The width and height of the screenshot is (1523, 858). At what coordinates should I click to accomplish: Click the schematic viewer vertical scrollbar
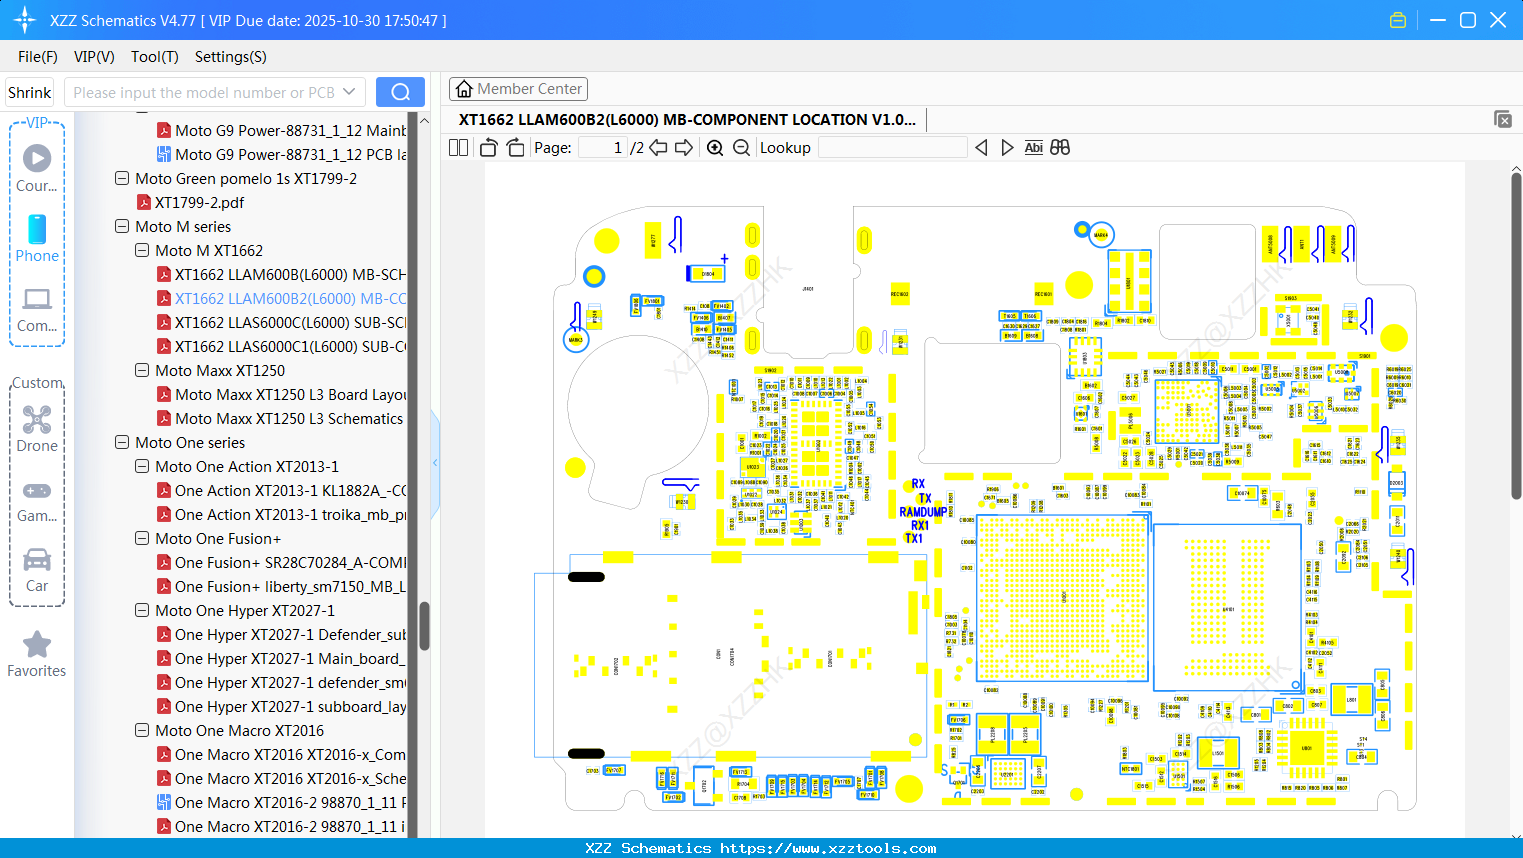[1516, 336]
